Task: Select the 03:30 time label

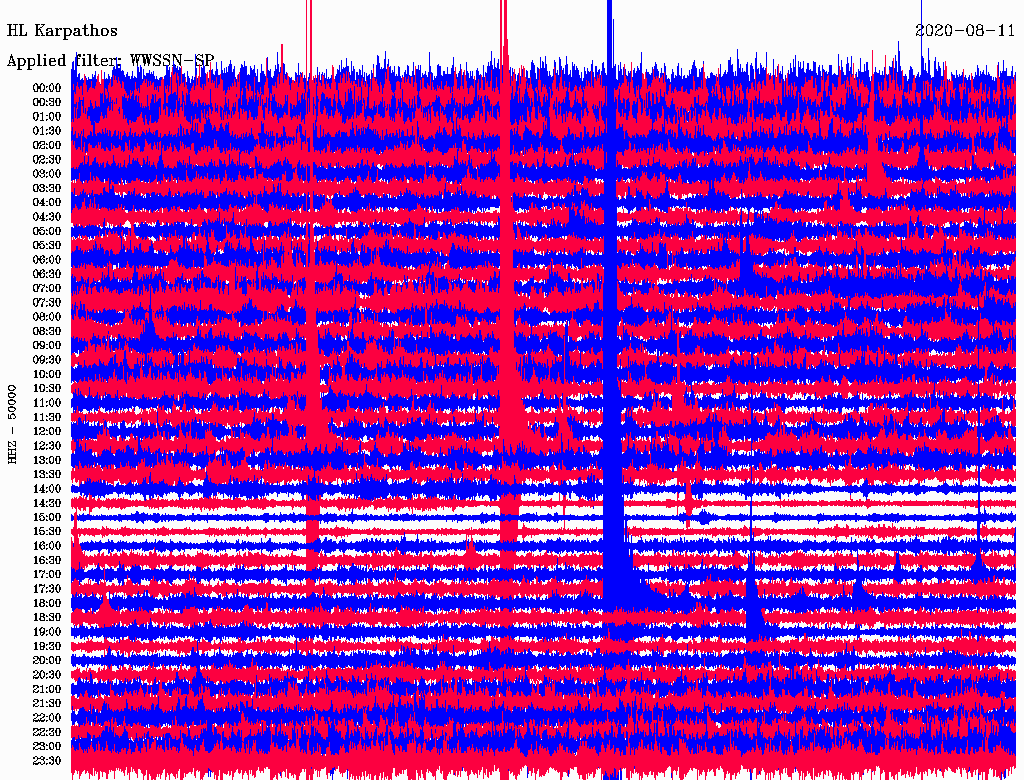Action: click(x=47, y=188)
